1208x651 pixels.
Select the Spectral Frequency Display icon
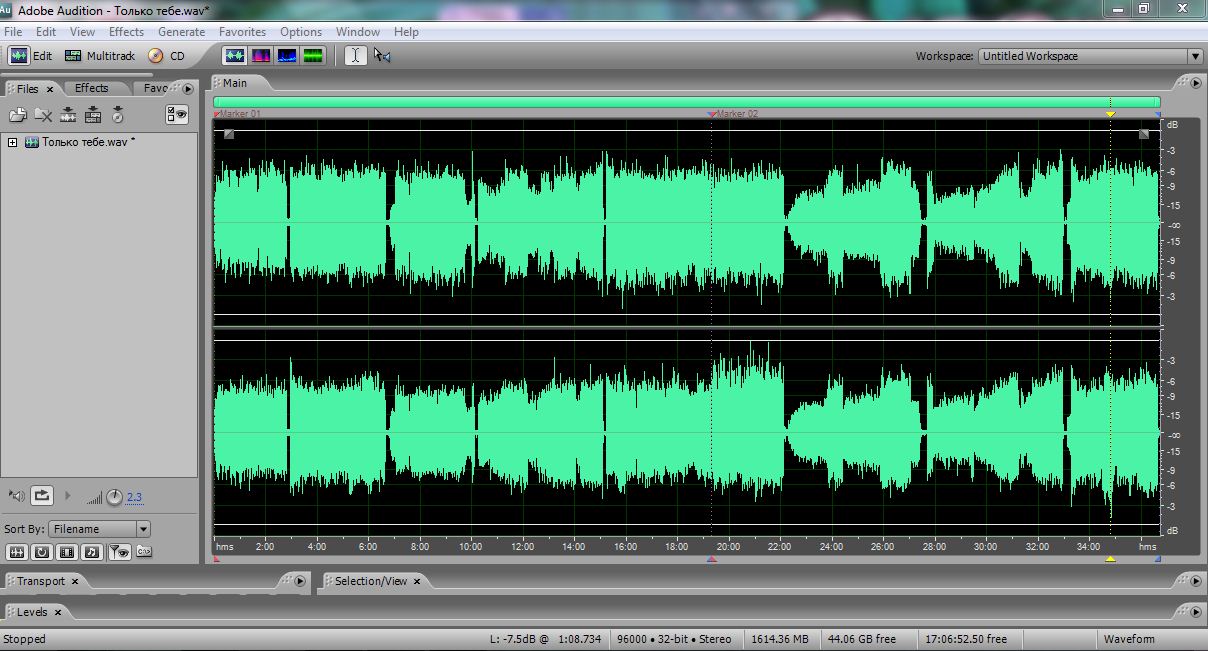261,56
